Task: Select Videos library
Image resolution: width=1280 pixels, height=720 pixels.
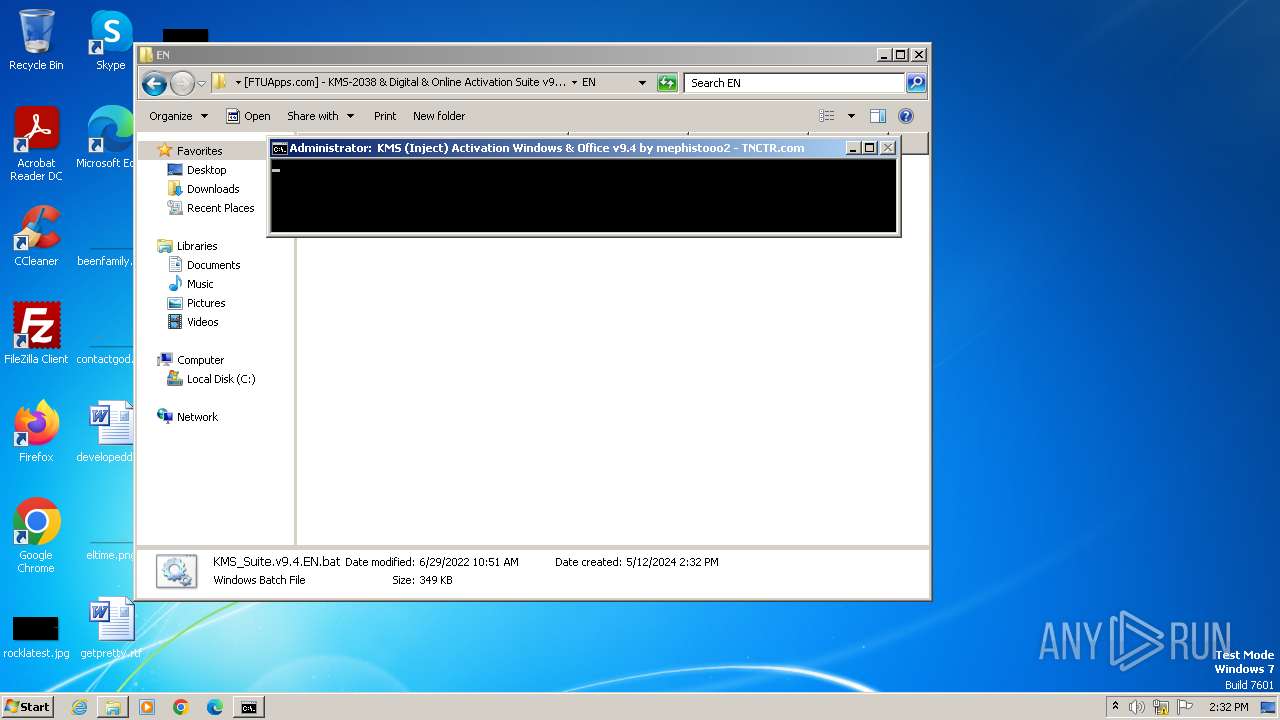Action: point(202,322)
